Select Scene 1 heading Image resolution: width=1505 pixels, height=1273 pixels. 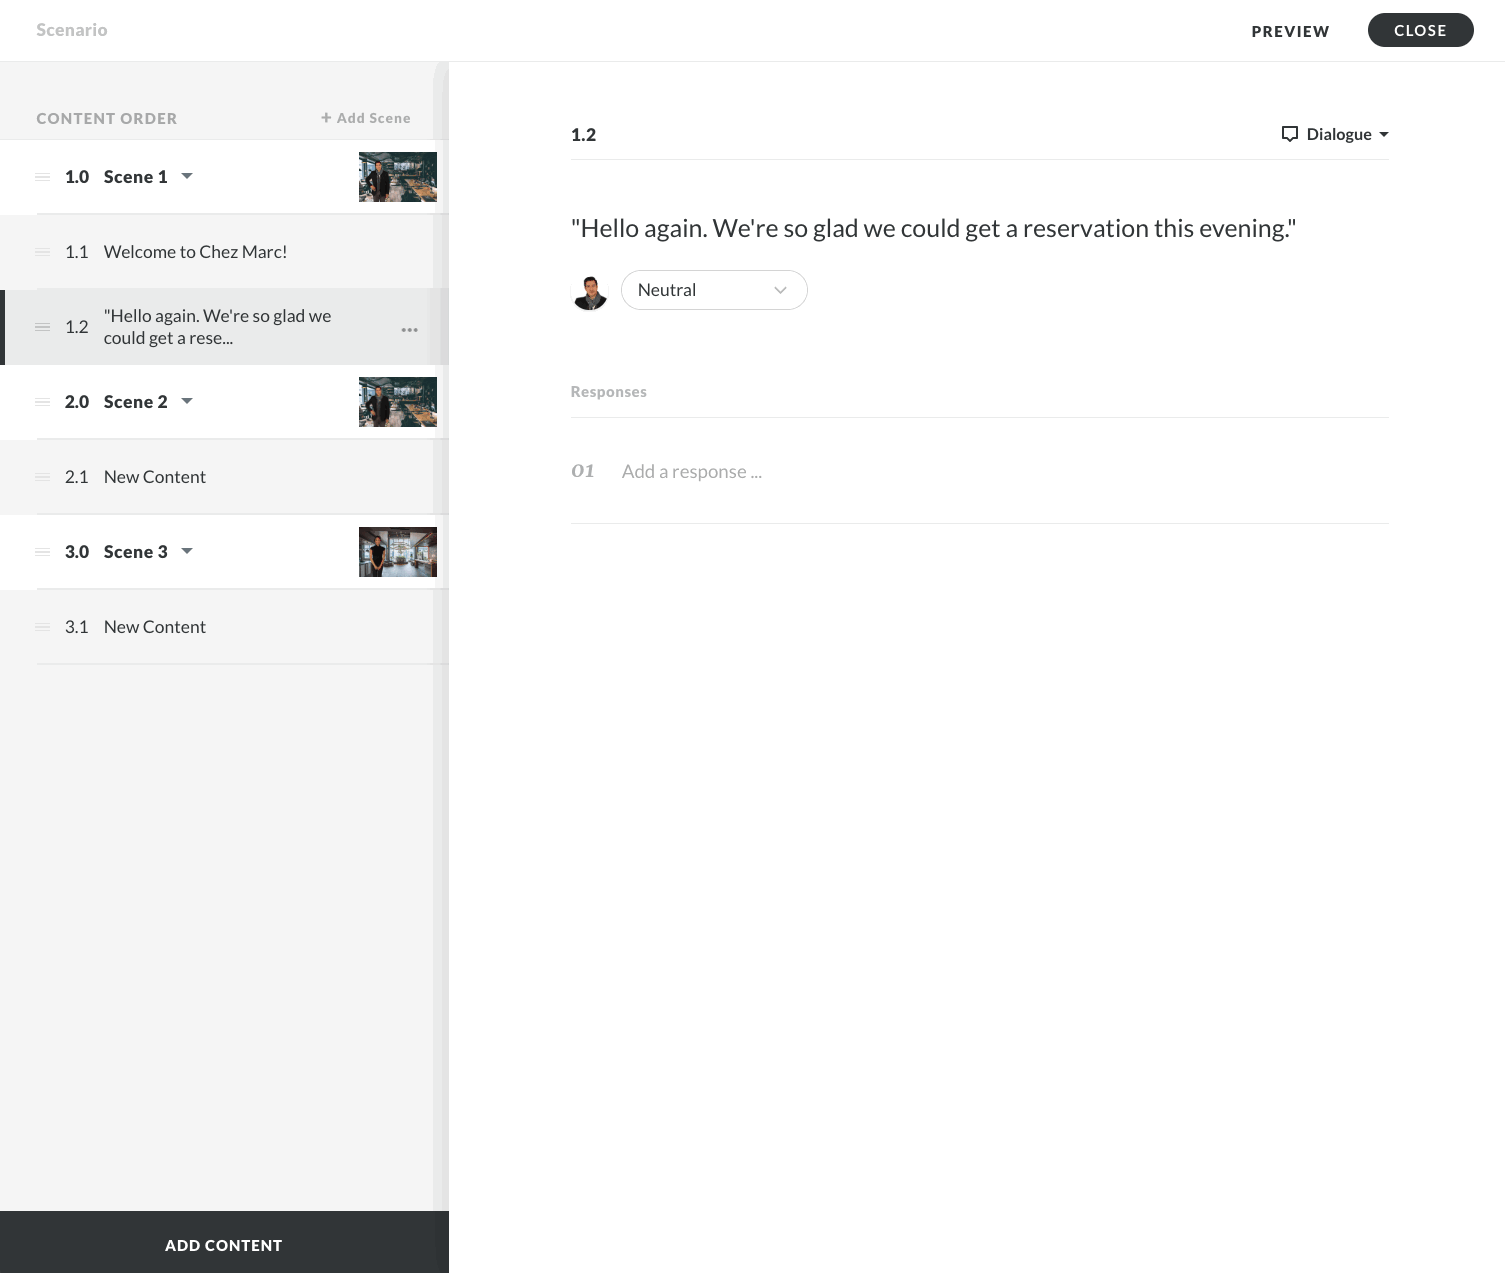[x=136, y=177]
